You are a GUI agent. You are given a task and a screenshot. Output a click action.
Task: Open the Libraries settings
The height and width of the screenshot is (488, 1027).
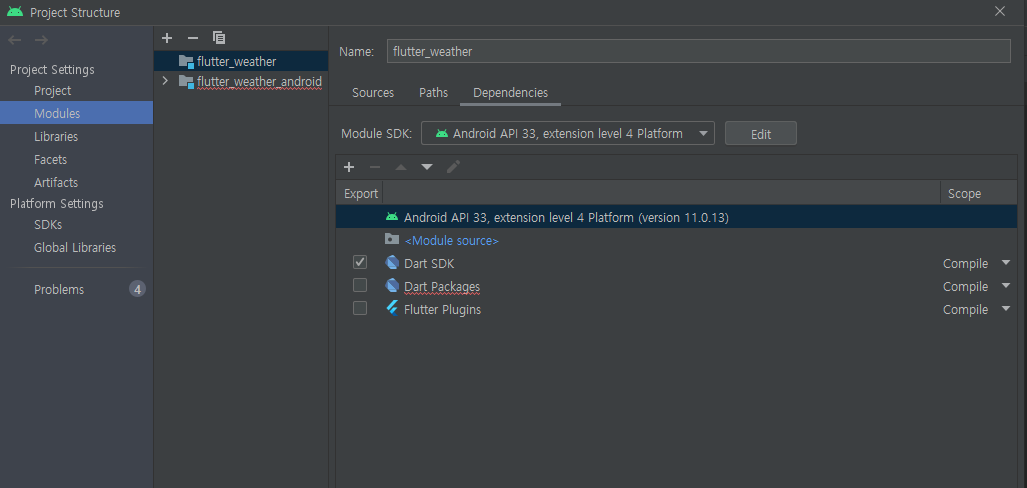[x=56, y=137]
